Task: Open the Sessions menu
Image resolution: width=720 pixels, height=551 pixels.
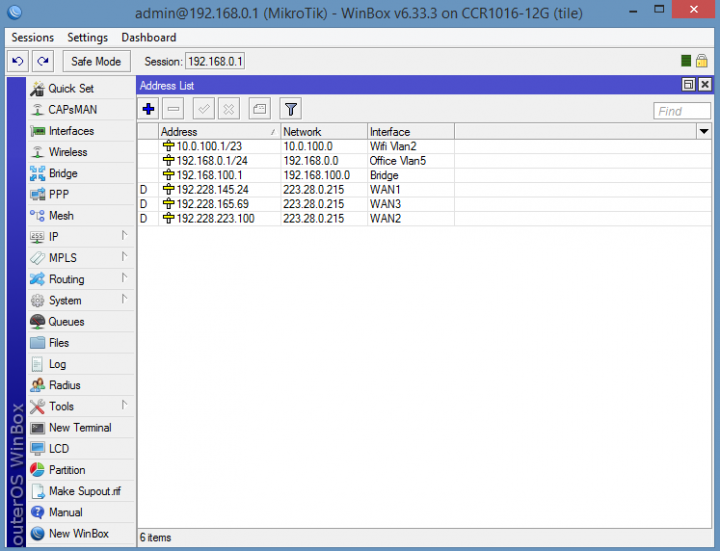Action: tap(33, 38)
